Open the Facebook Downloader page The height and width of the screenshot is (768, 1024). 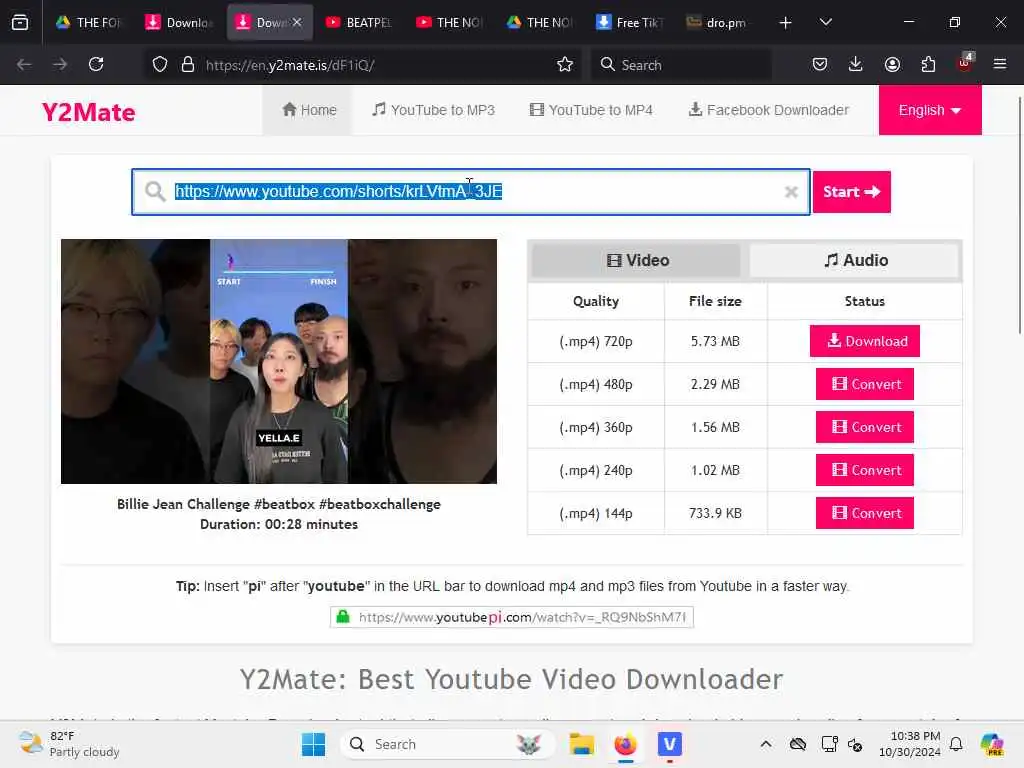[x=769, y=110]
